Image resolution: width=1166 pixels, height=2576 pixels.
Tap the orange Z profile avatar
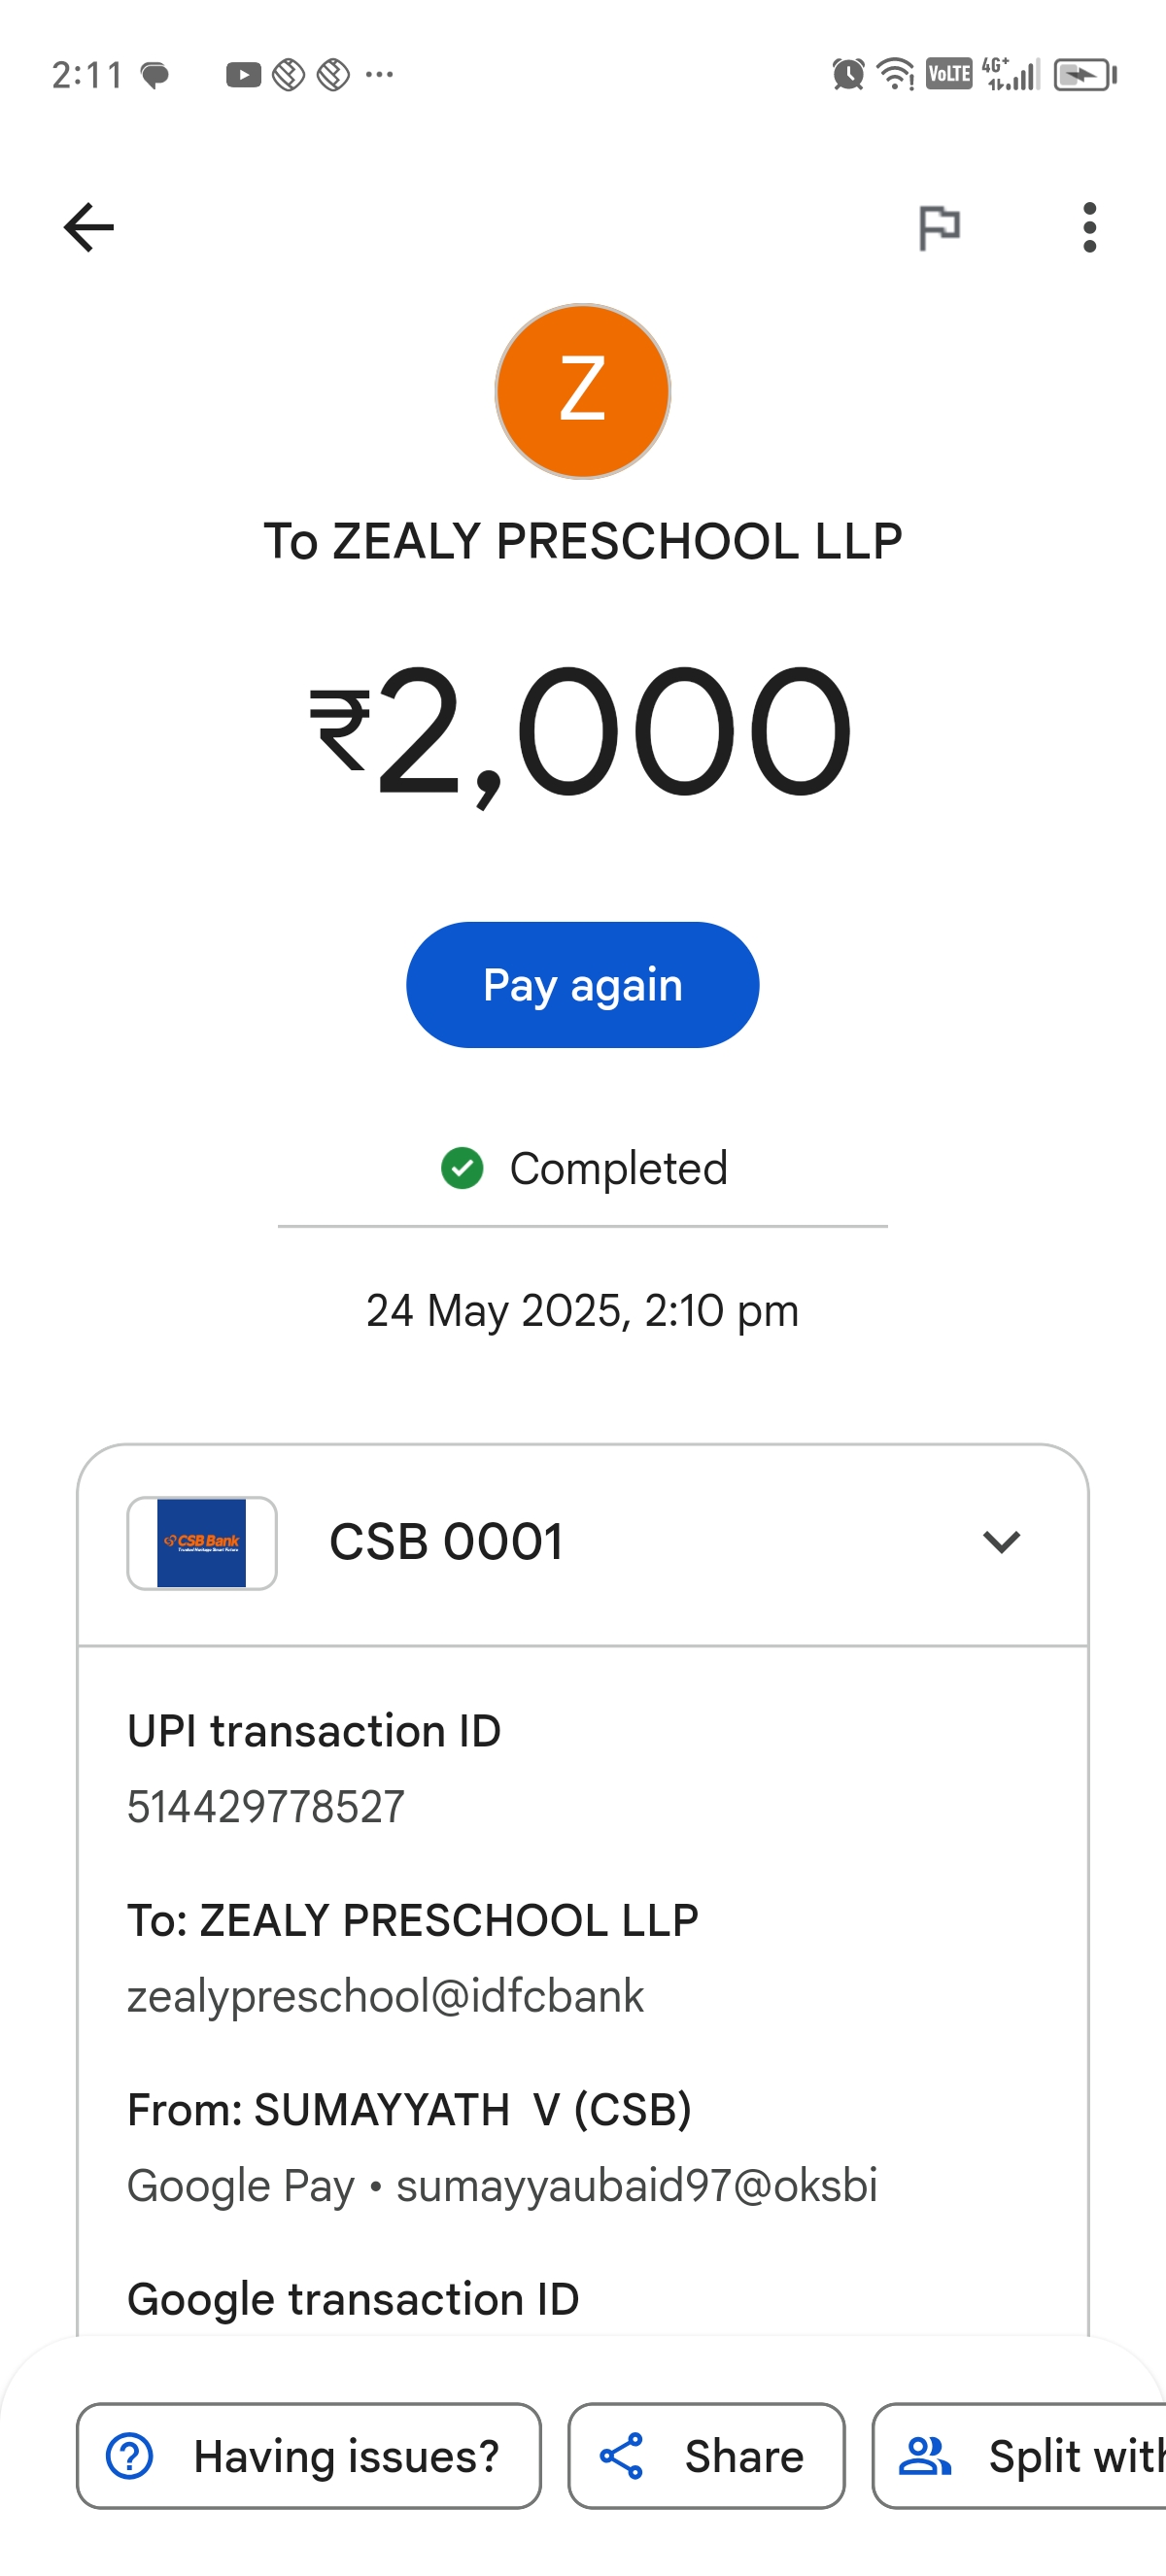tap(583, 391)
